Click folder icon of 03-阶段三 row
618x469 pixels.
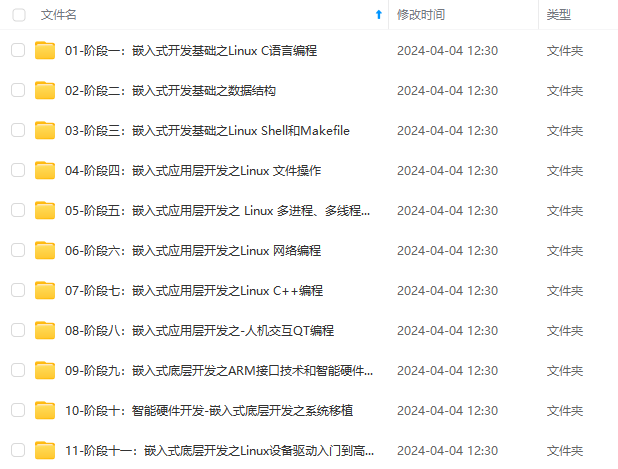point(45,130)
